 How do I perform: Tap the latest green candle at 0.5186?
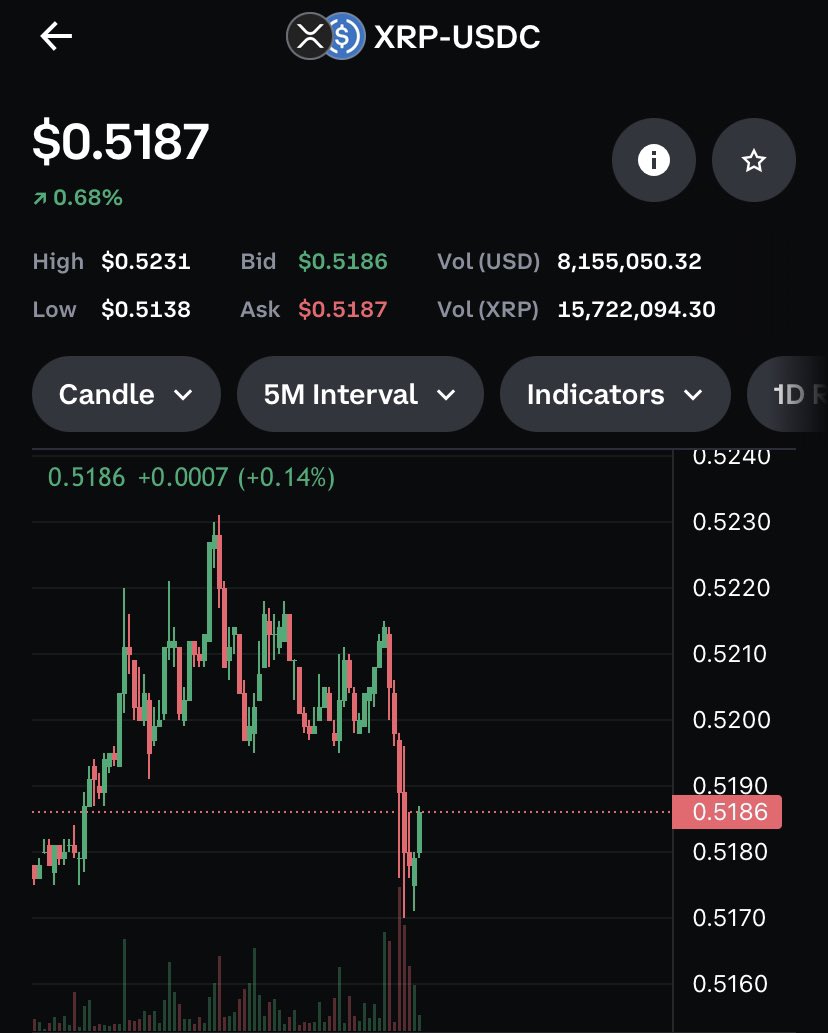tap(420, 831)
